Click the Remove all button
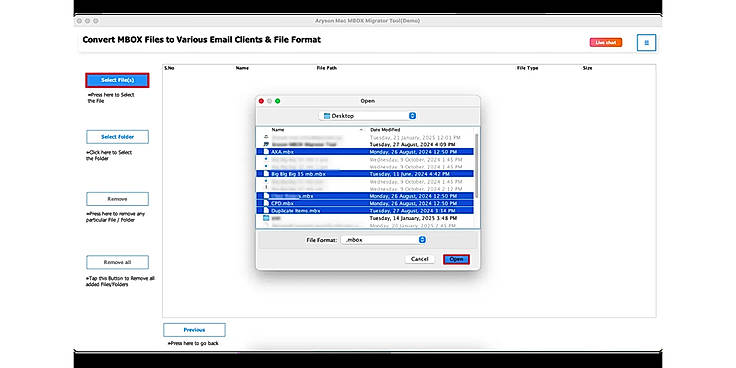 pyautogui.click(x=117, y=262)
